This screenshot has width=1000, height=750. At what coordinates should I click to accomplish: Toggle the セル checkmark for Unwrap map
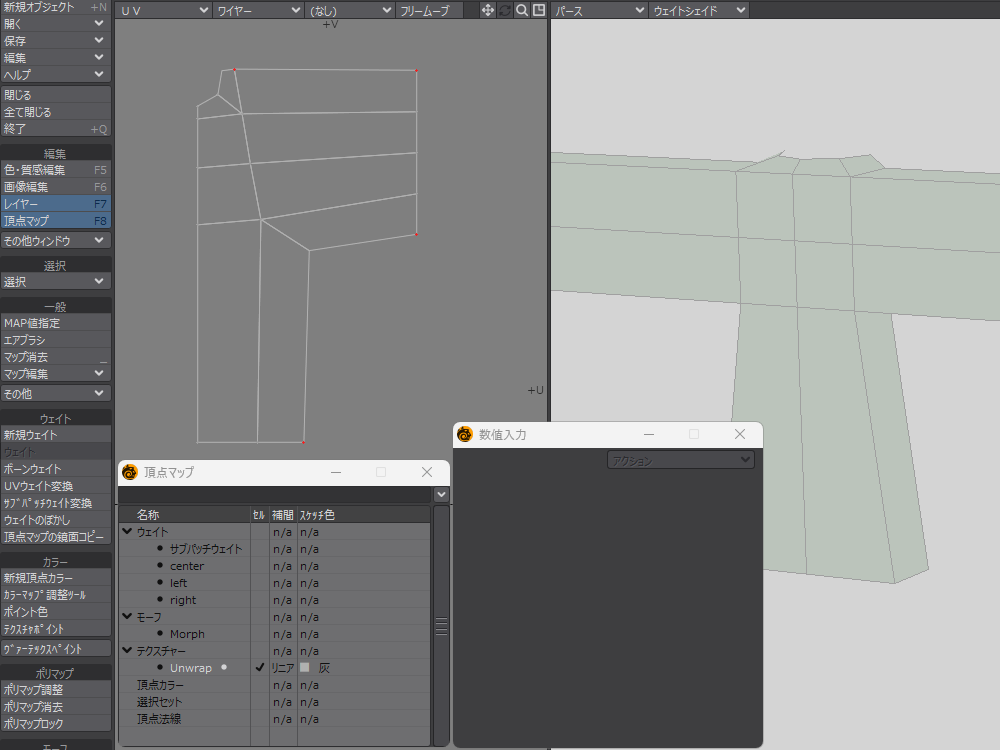tap(260, 668)
